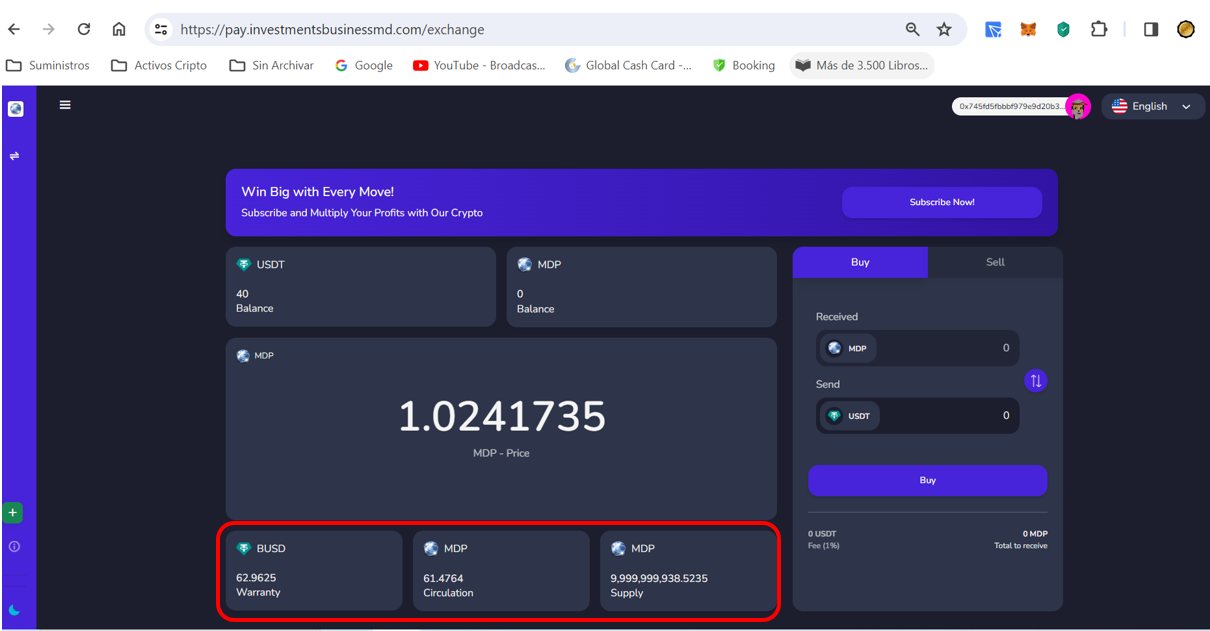
Task: Toggle the browser side panel
Action: 1151,30
